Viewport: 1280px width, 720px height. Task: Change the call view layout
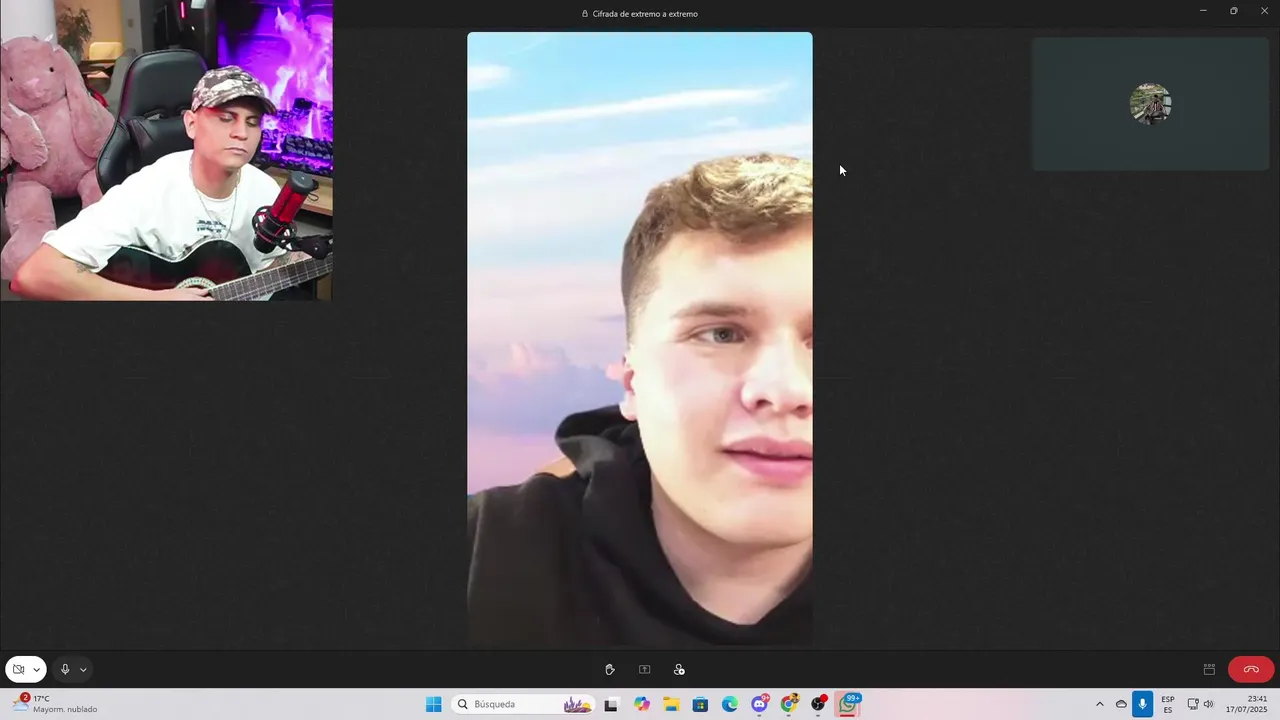[1209, 669]
